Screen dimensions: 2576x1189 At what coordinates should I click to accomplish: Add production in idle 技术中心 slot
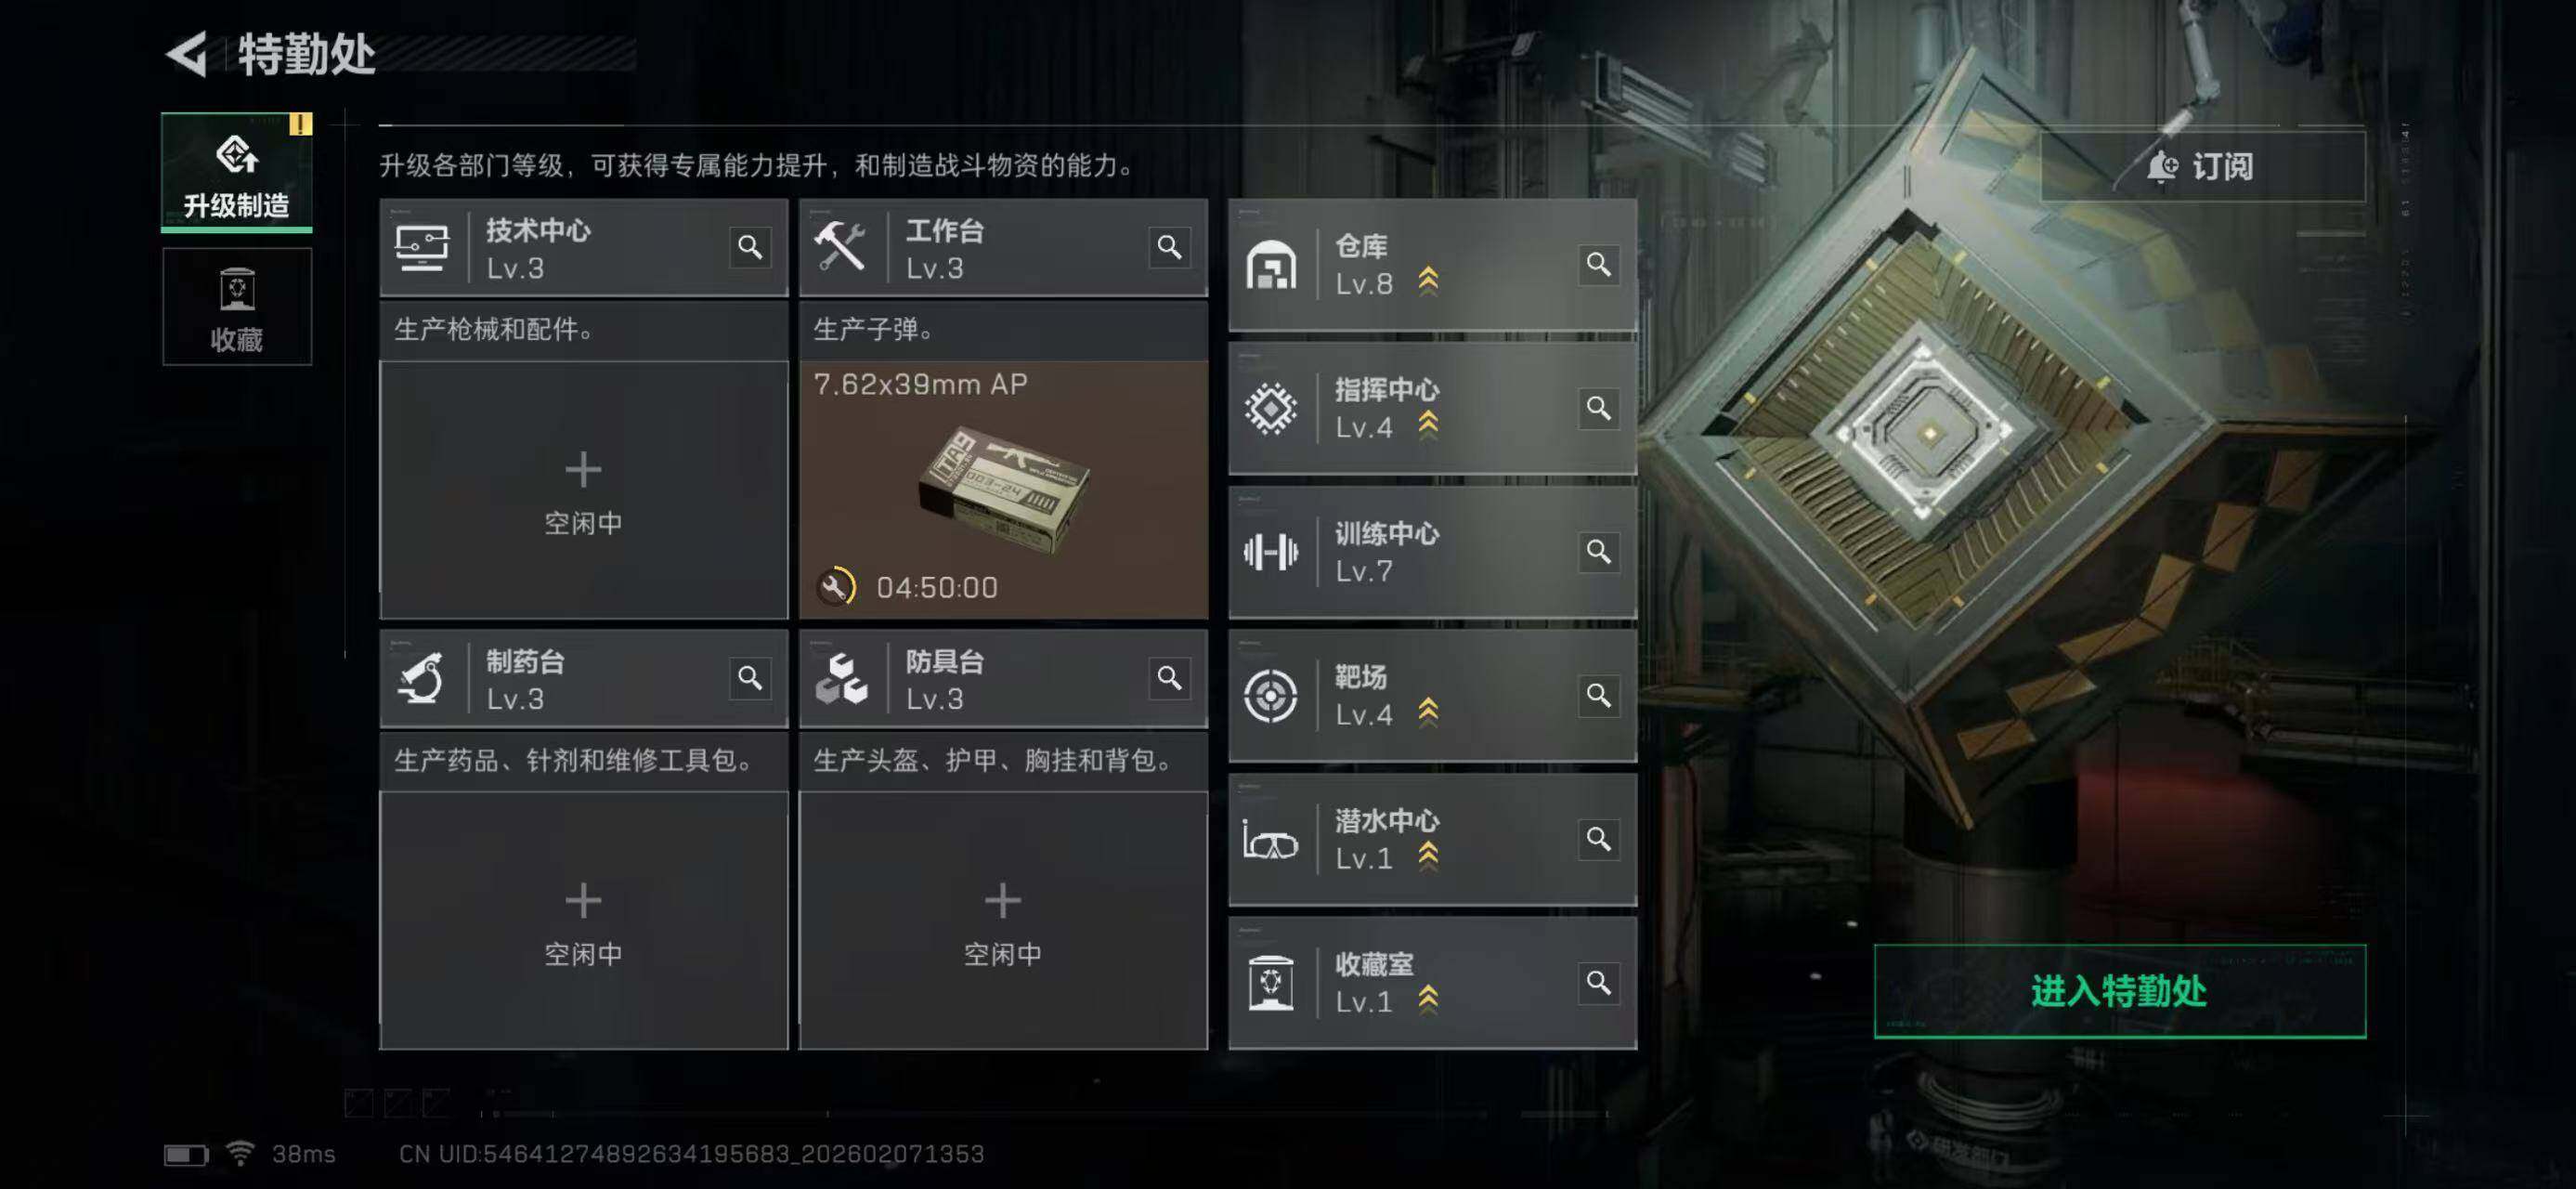[x=583, y=490]
